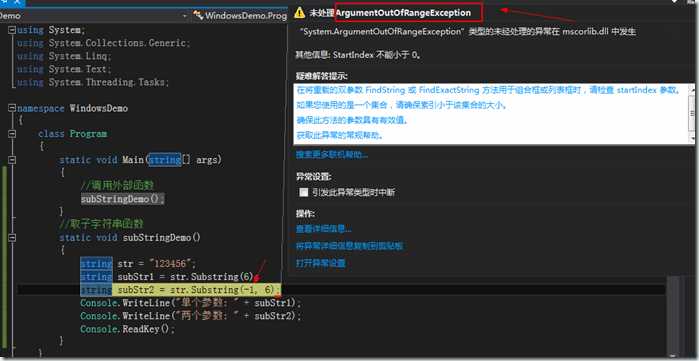Collapse the namespace WindowsDemo block
The height and width of the screenshot is (361, 699).
click(x=12, y=108)
